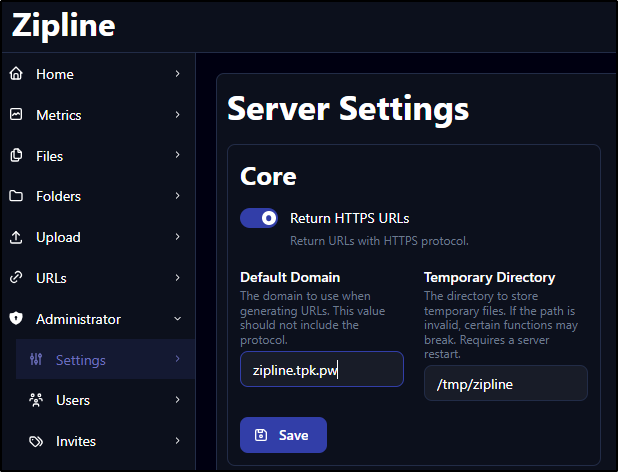Viewport: 618px width, 472px height.
Task: Click the chevron next to Invites
Action: coord(178,440)
